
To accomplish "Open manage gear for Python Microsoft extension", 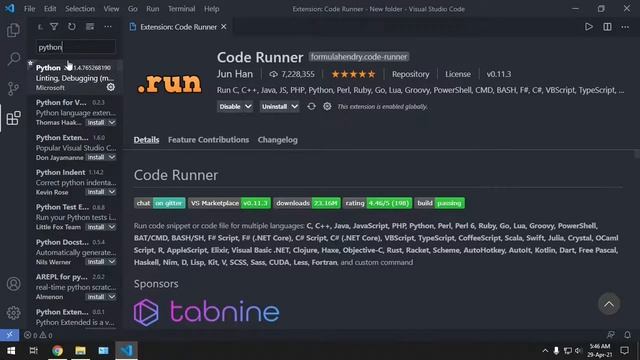I will pyautogui.click(x=111, y=87).
